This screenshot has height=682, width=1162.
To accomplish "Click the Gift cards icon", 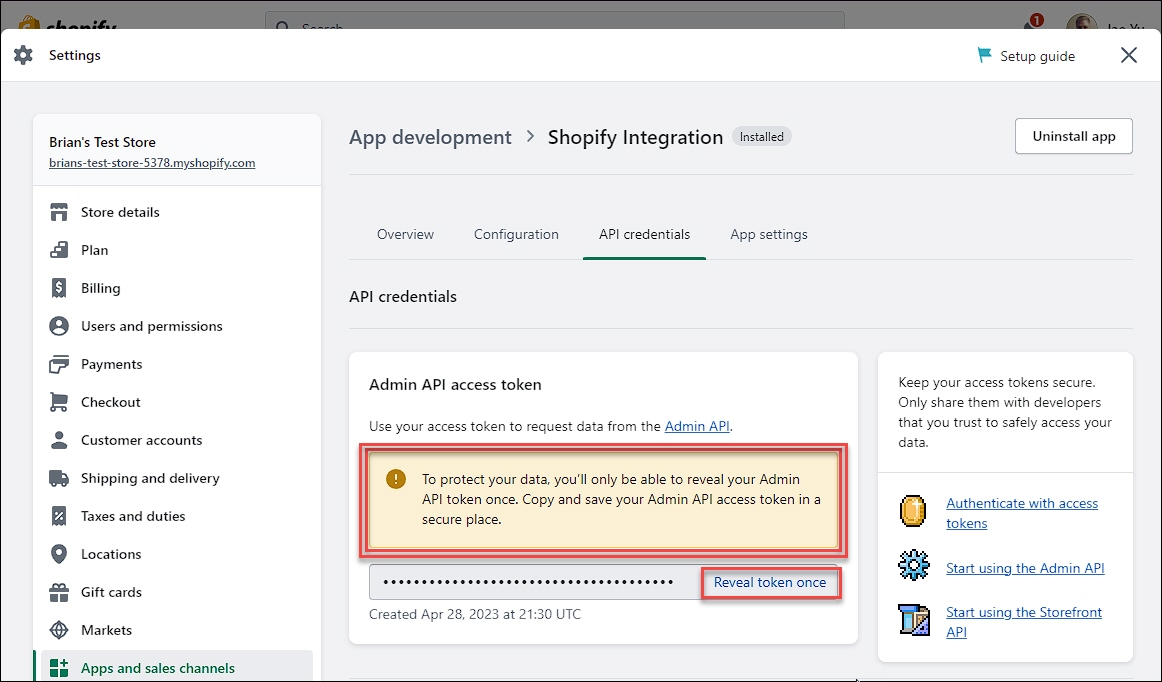I will point(59,592).
